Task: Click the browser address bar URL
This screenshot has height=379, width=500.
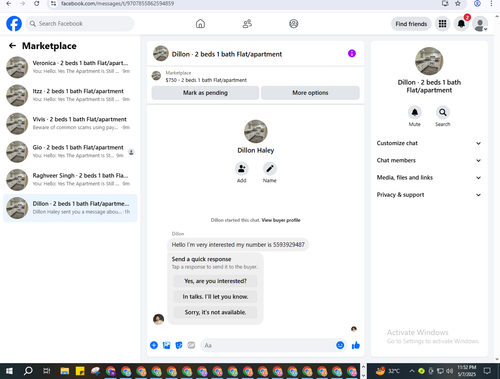Action: 117,4
